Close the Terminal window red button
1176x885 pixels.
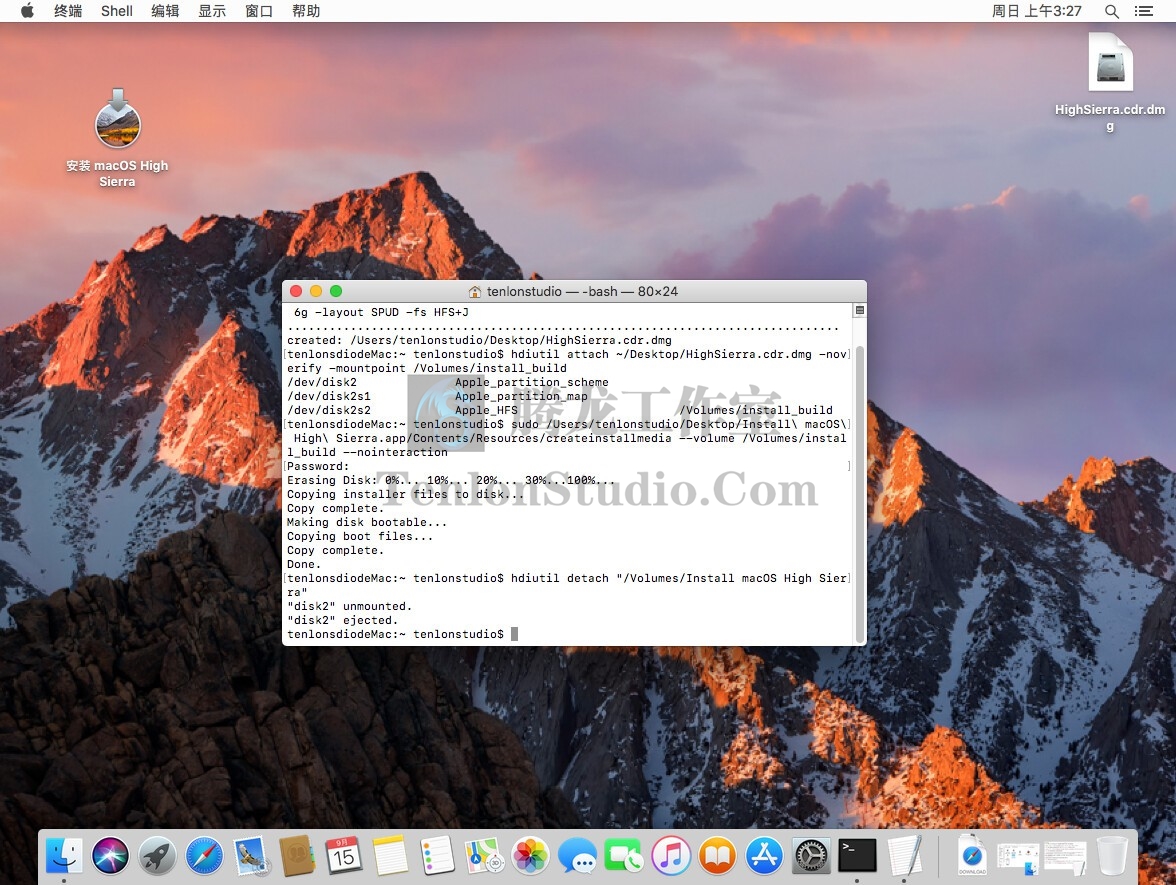coord(296,291)
